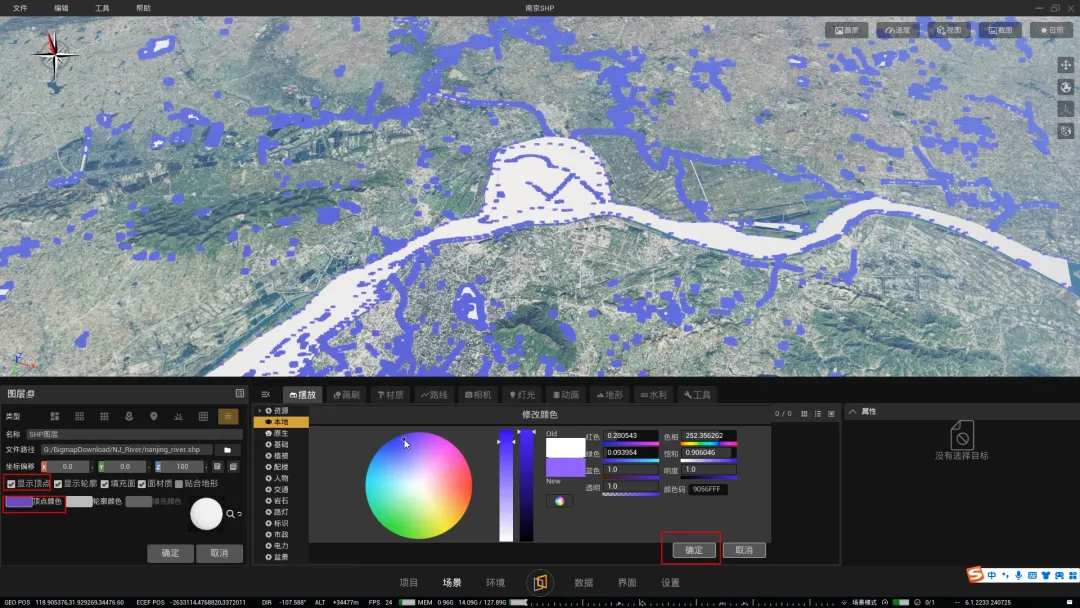The width and height of the screenshot is (1080, 608).
Task: Click the reset arrow next to material sphere
Action: point(240,514)
